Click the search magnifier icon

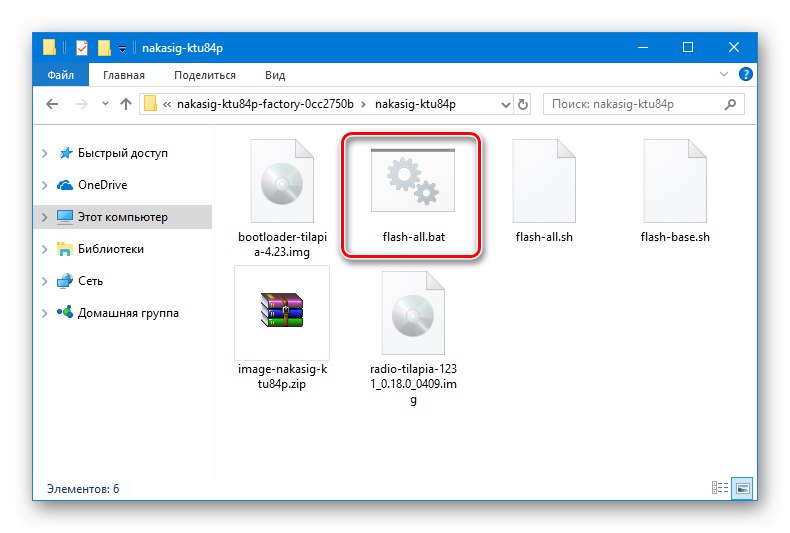pyautogui.click(x=730, y=104)
